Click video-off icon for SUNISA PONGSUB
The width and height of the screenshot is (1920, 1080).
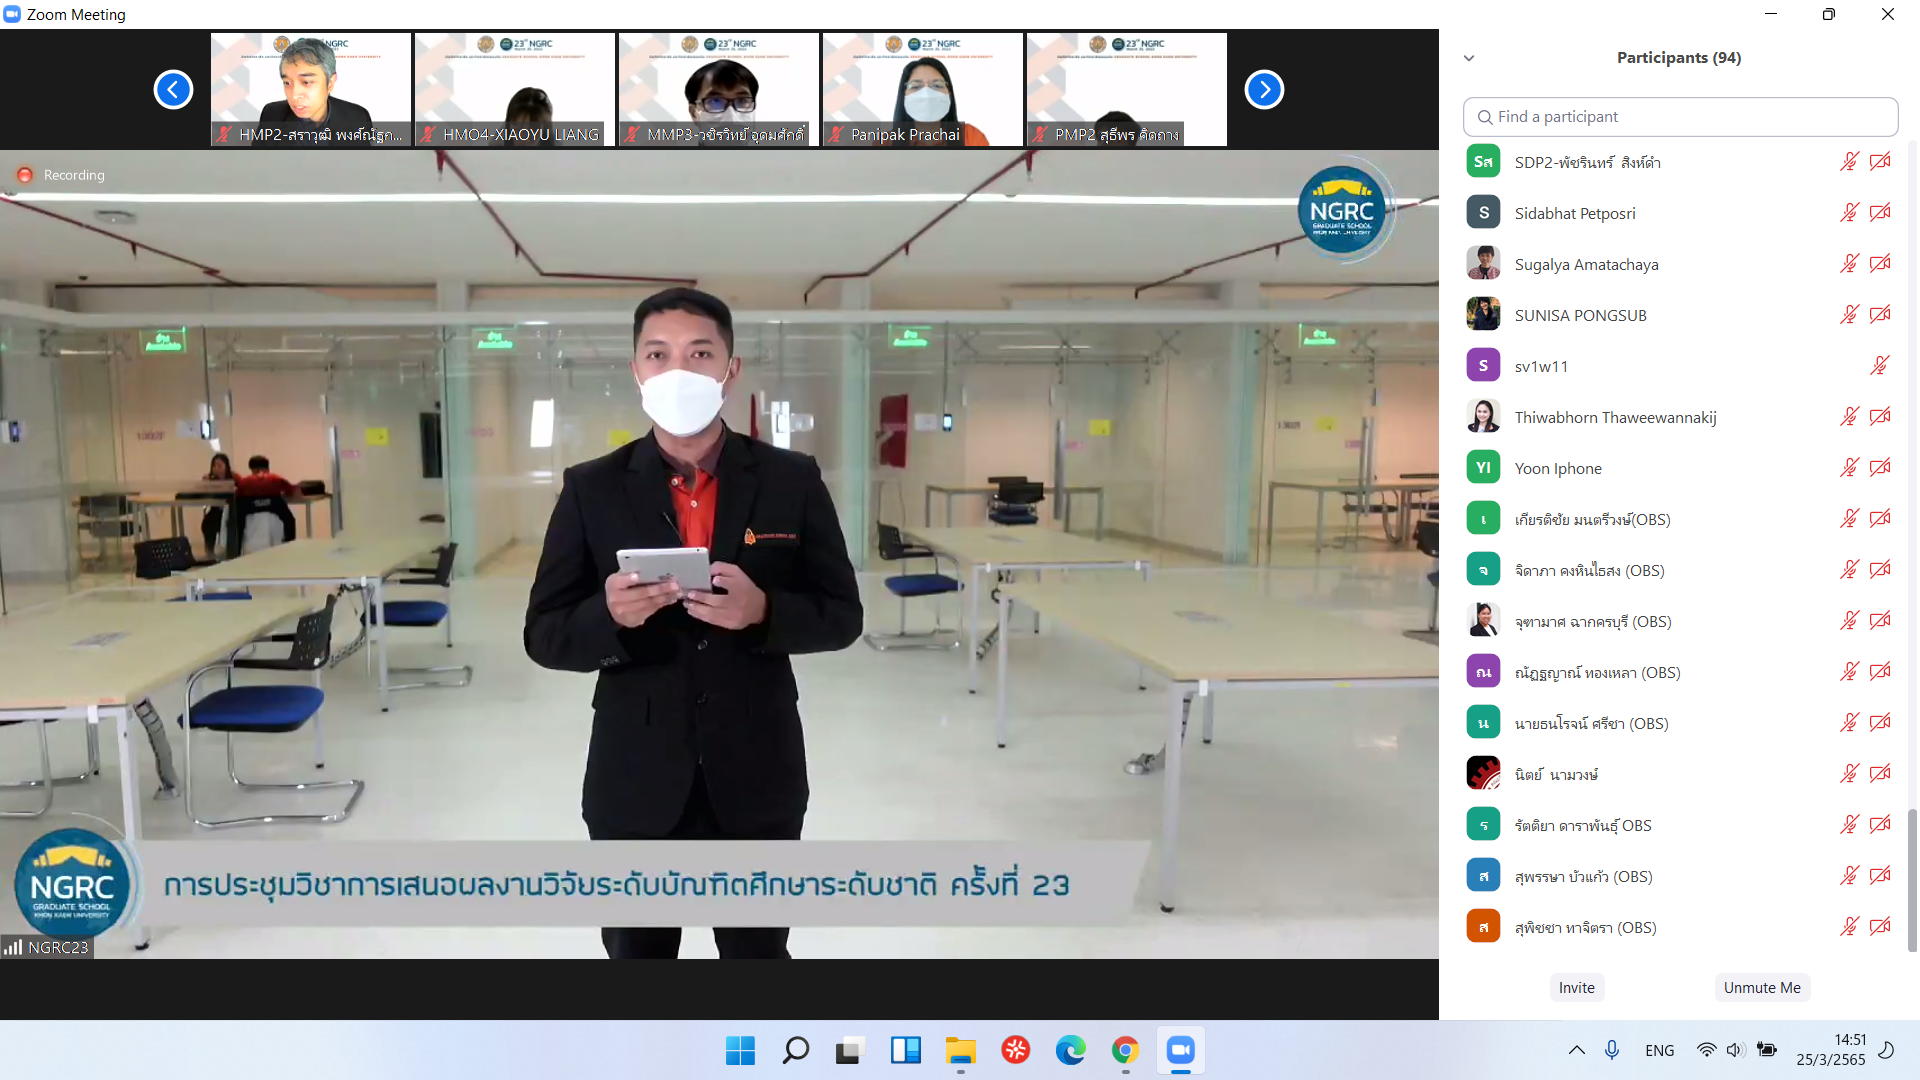(1880, 315)
